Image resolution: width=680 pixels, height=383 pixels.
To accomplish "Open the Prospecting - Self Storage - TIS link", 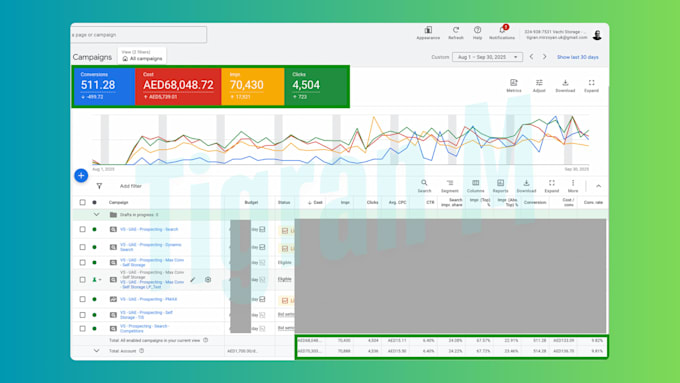I will coord(147,315).
